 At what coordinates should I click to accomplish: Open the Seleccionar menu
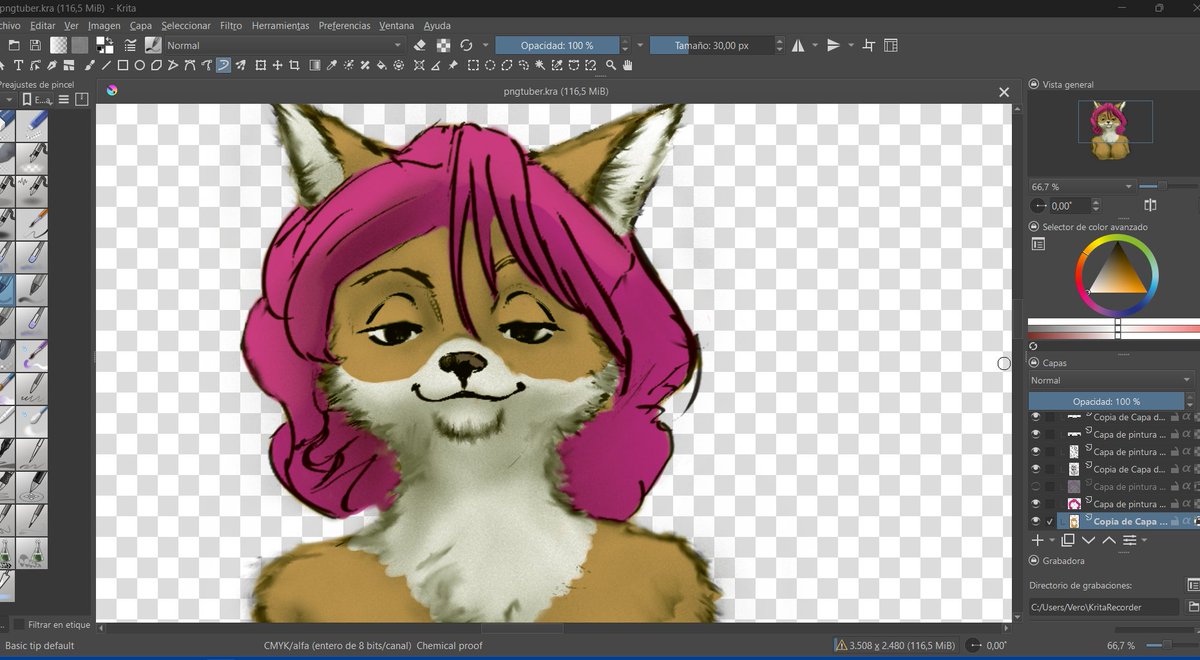click(x=186, y=25)
